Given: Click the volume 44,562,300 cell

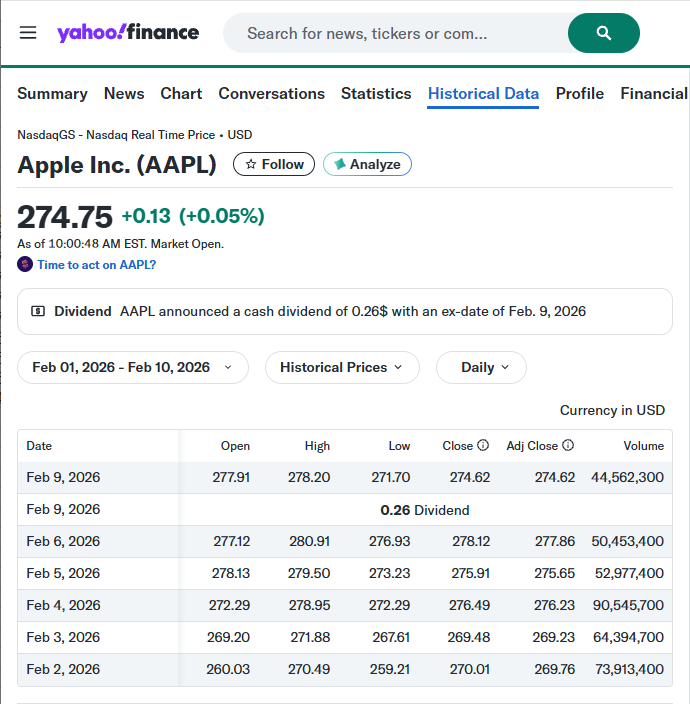Looking at the screenshot, I should (x=627, y=477).
